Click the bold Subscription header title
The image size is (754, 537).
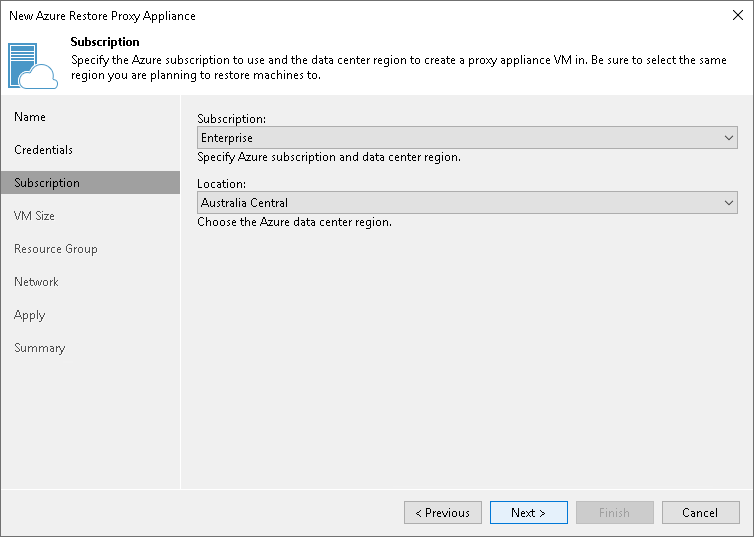pos(105,42)
